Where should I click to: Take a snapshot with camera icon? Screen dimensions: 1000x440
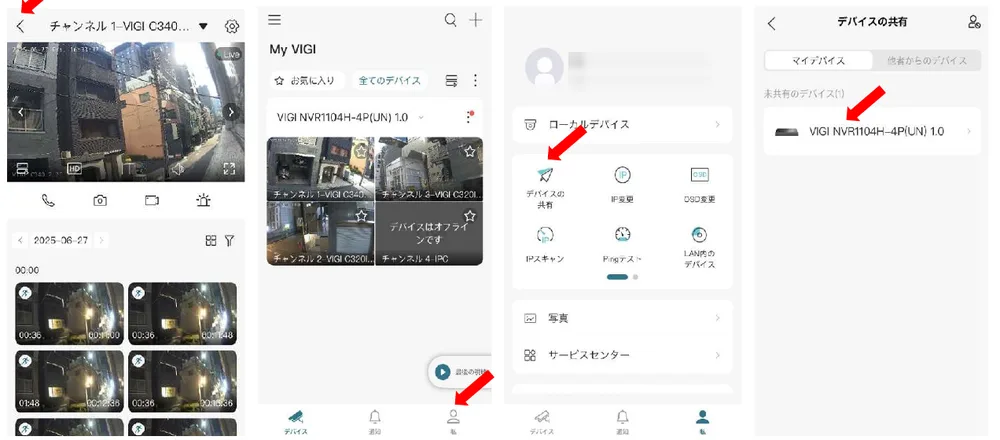[100, 200]
